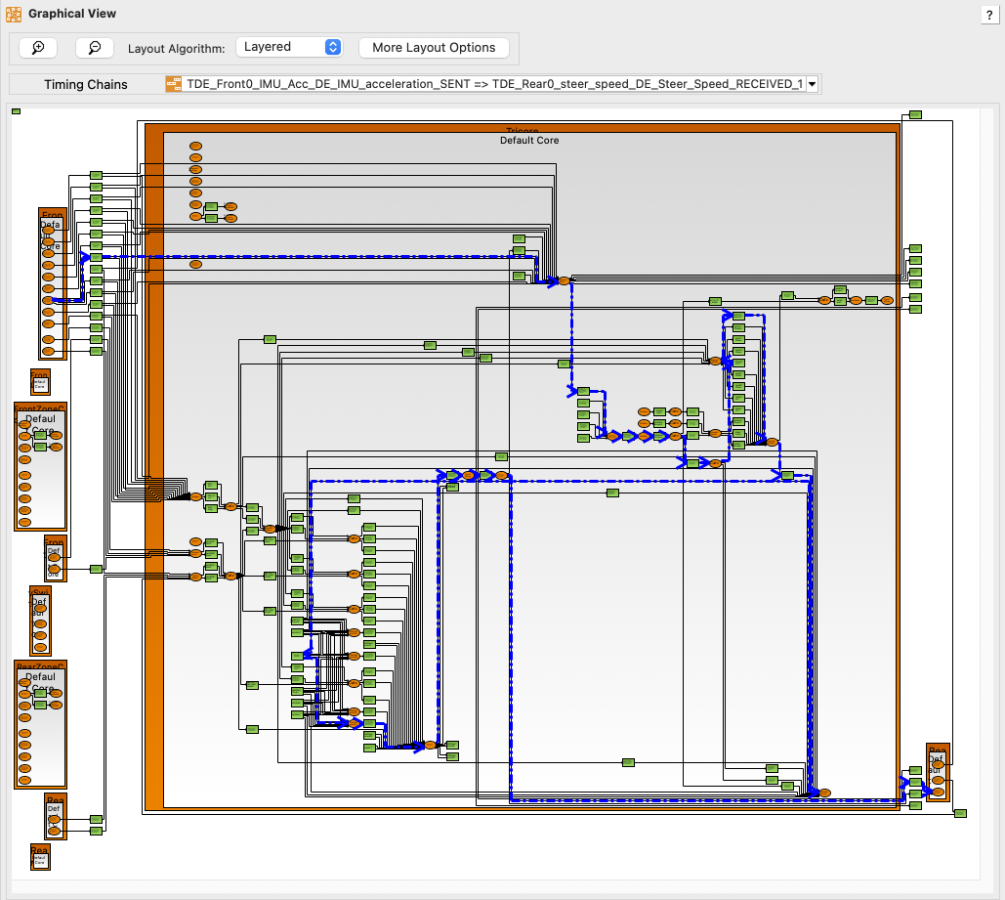Open More Layout Options
This screenshot has width=1005, height=900.
coord(434,47)
